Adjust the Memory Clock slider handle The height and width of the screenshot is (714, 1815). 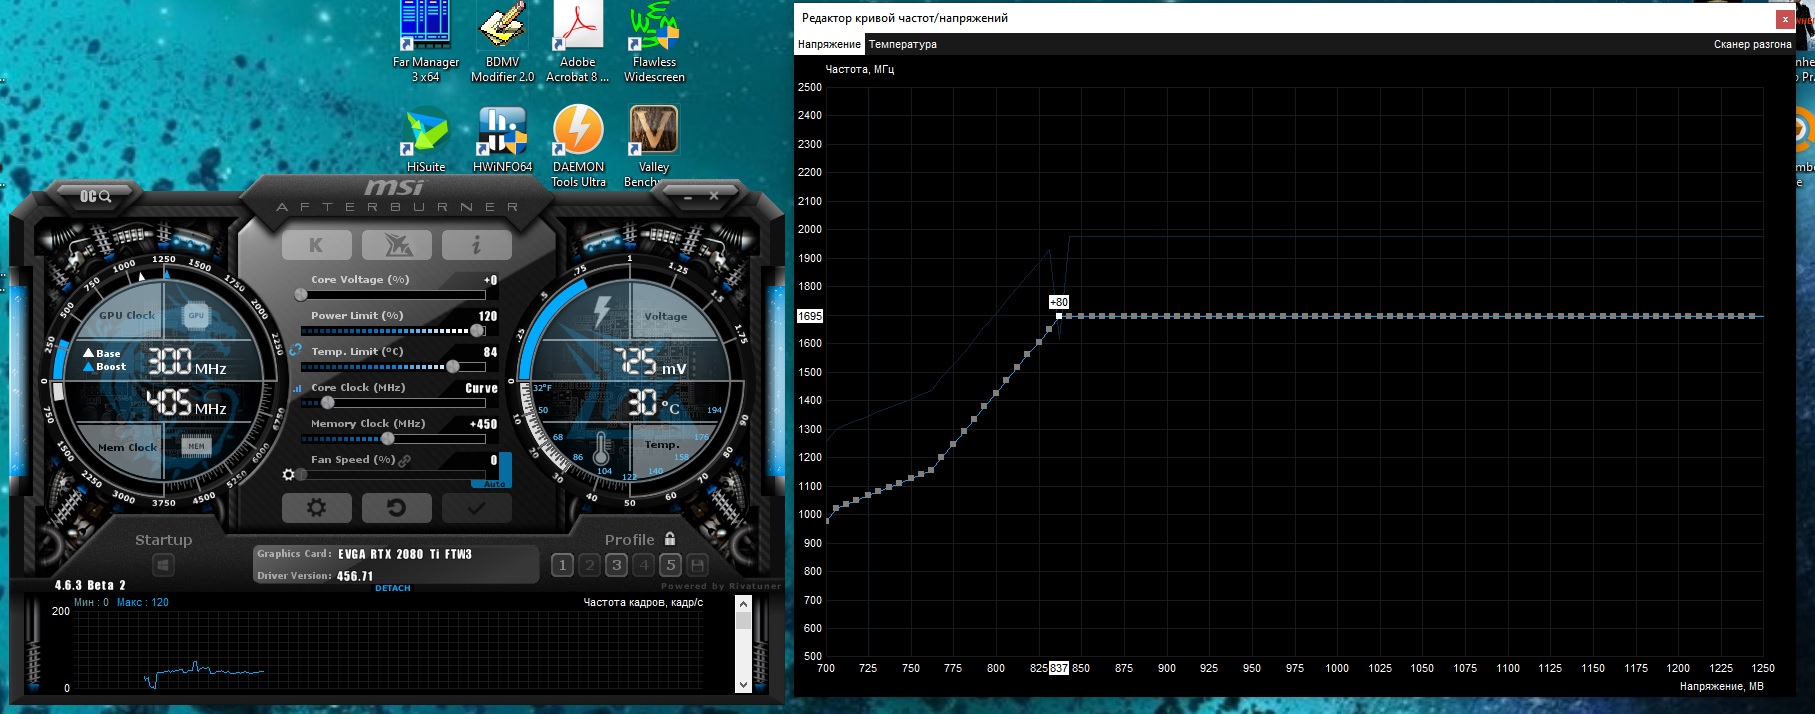coord(388,439)
